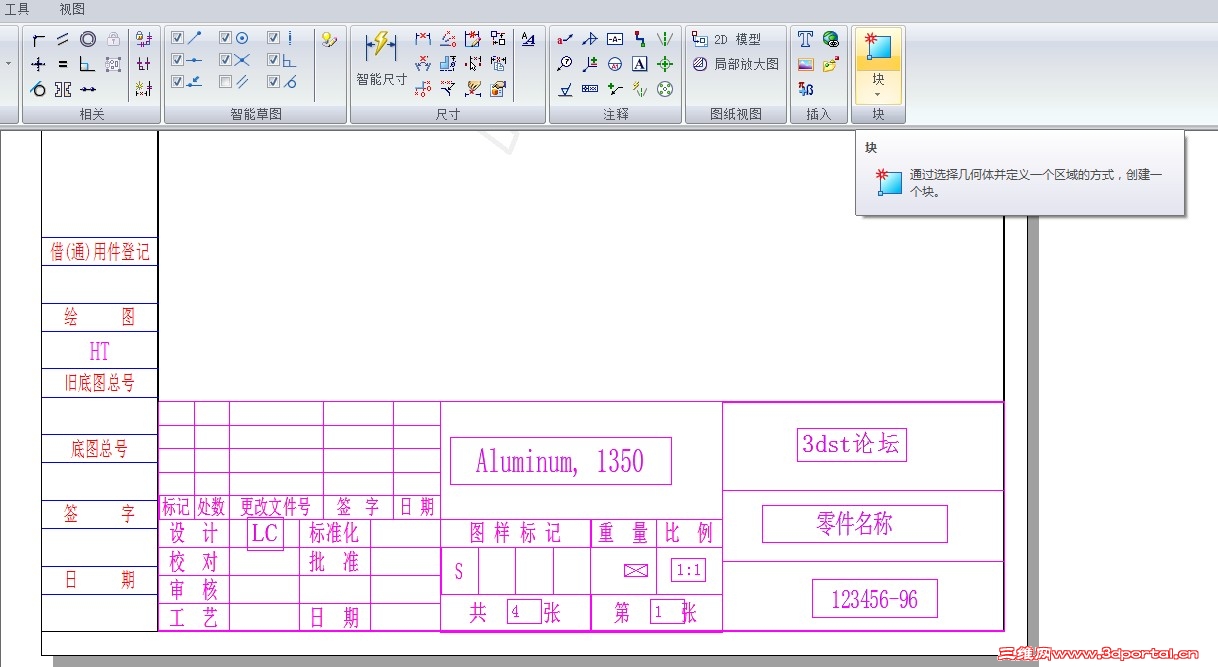Select the 零件名称 text box

pyautogui.click(x=854, y=523)
